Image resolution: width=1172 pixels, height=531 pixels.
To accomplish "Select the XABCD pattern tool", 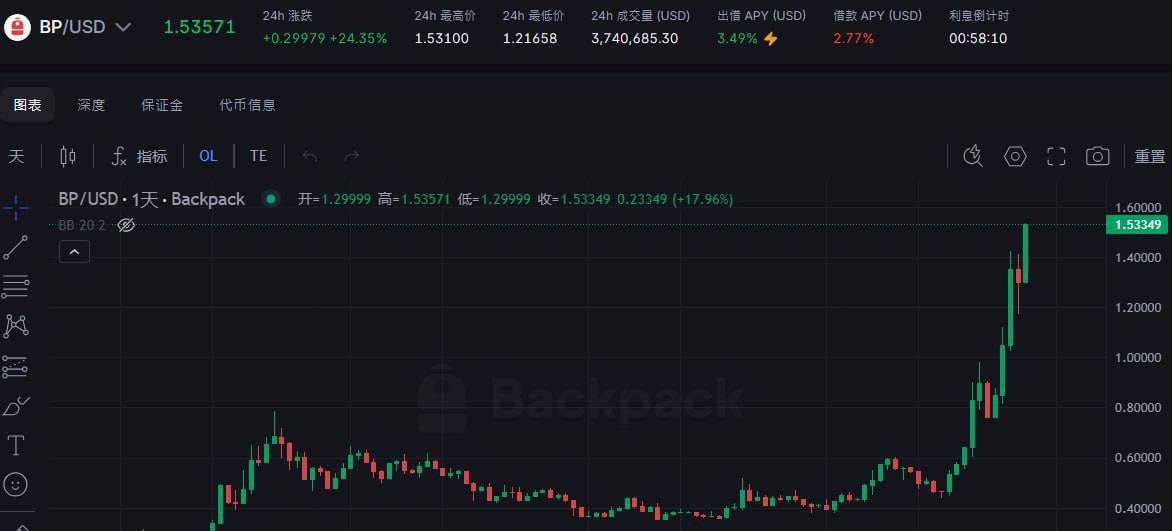I will pyautogui.click(x=16, y=325).
